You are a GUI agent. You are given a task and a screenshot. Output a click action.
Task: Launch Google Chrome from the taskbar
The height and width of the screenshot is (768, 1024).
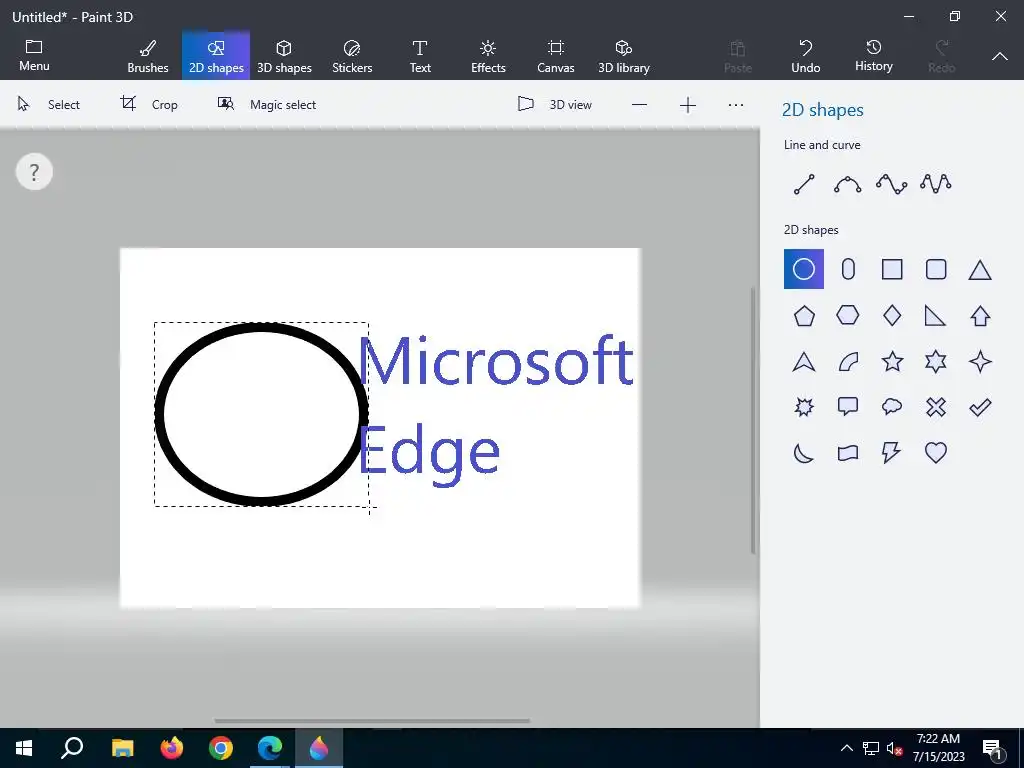221,748
